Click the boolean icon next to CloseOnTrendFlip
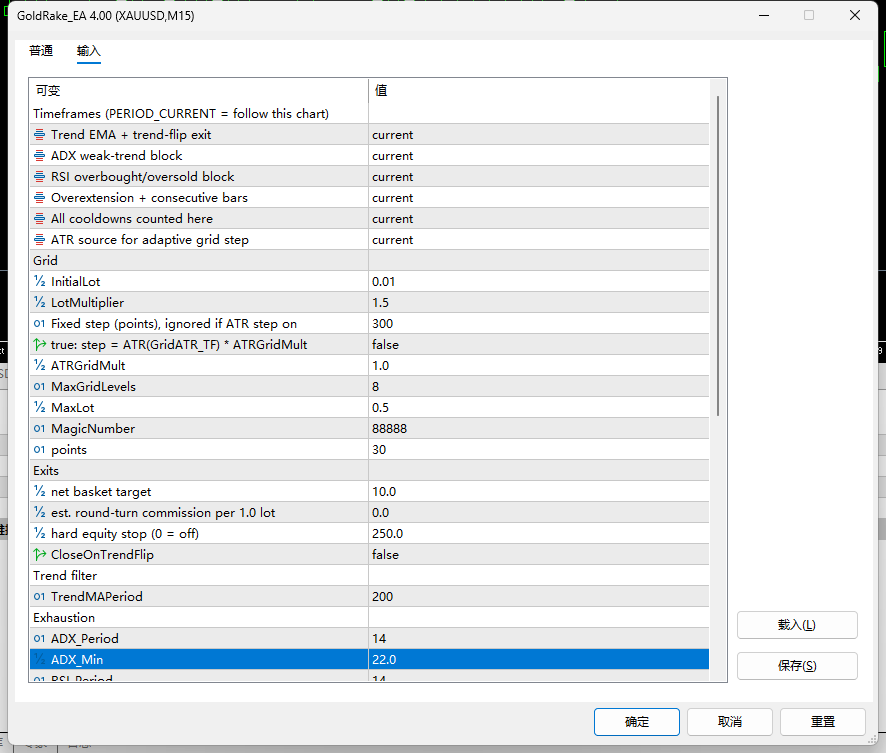This screenshot has width=886, height=753. 40,554
